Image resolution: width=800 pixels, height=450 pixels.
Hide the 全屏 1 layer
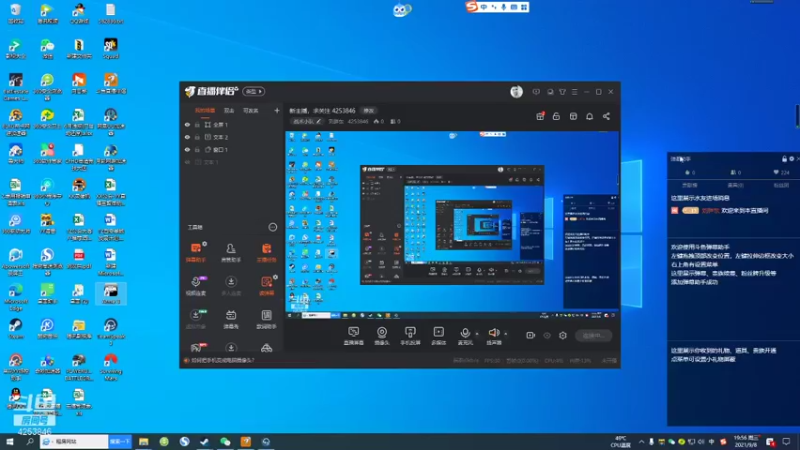click(187, 124)
